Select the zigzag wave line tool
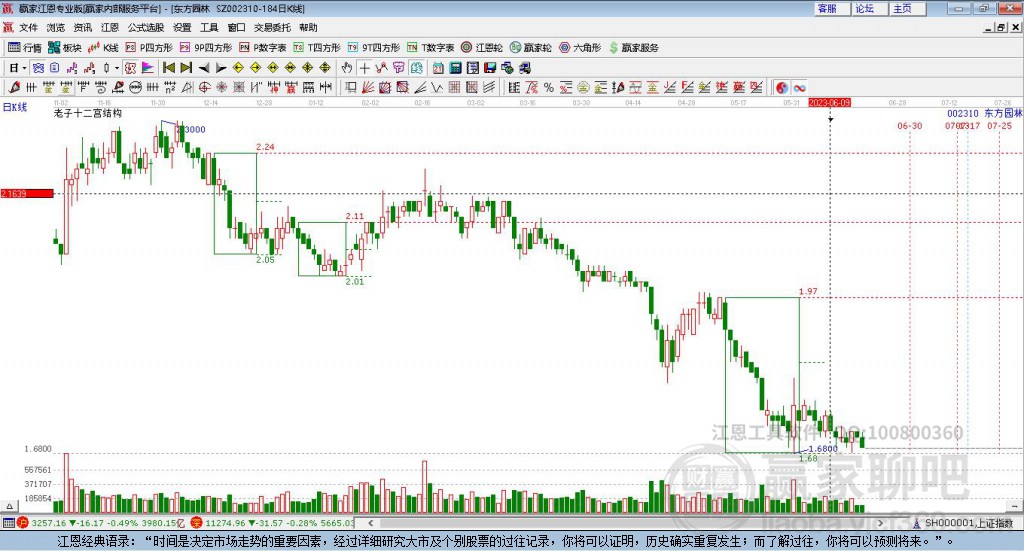The image size is (1024, 551). (x=437, y=87)
